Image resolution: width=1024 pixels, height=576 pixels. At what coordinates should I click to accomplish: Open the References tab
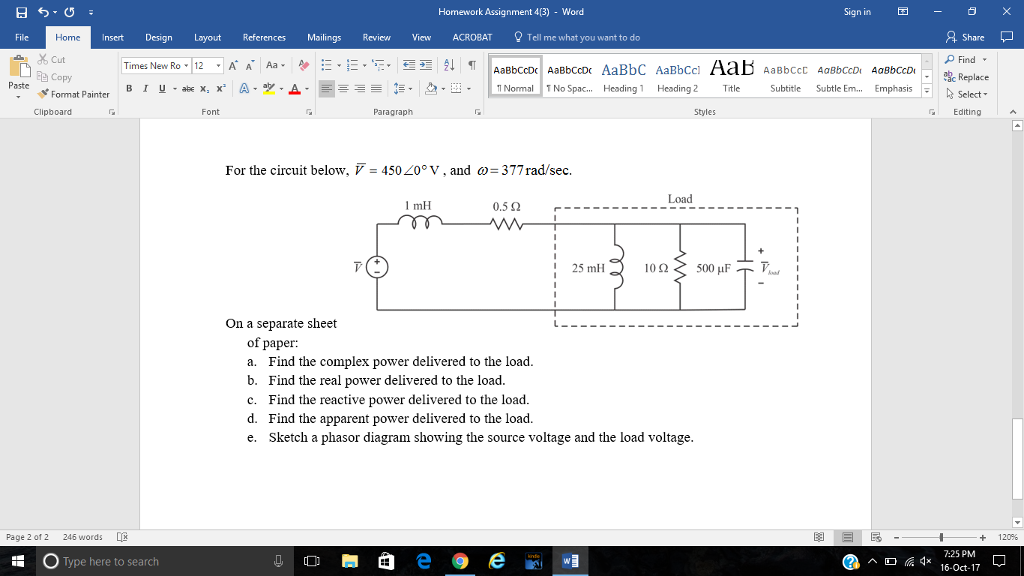(x=264, y=37)
